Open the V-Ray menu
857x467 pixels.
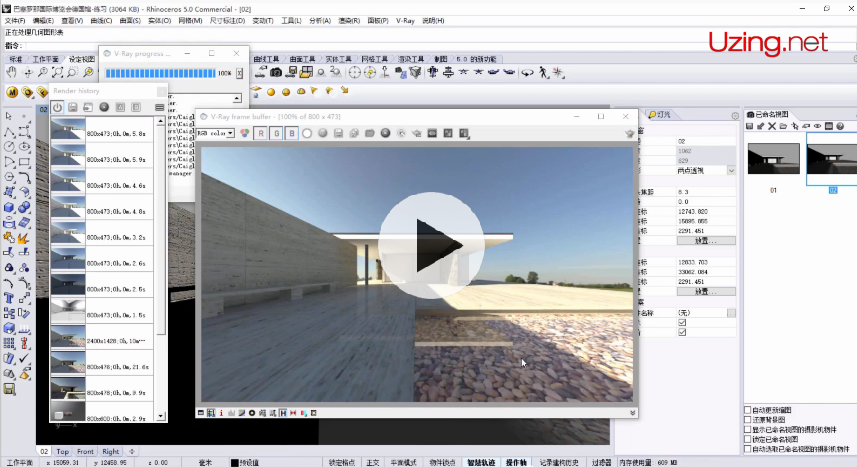pyautogui.click(x=405, y=20)
